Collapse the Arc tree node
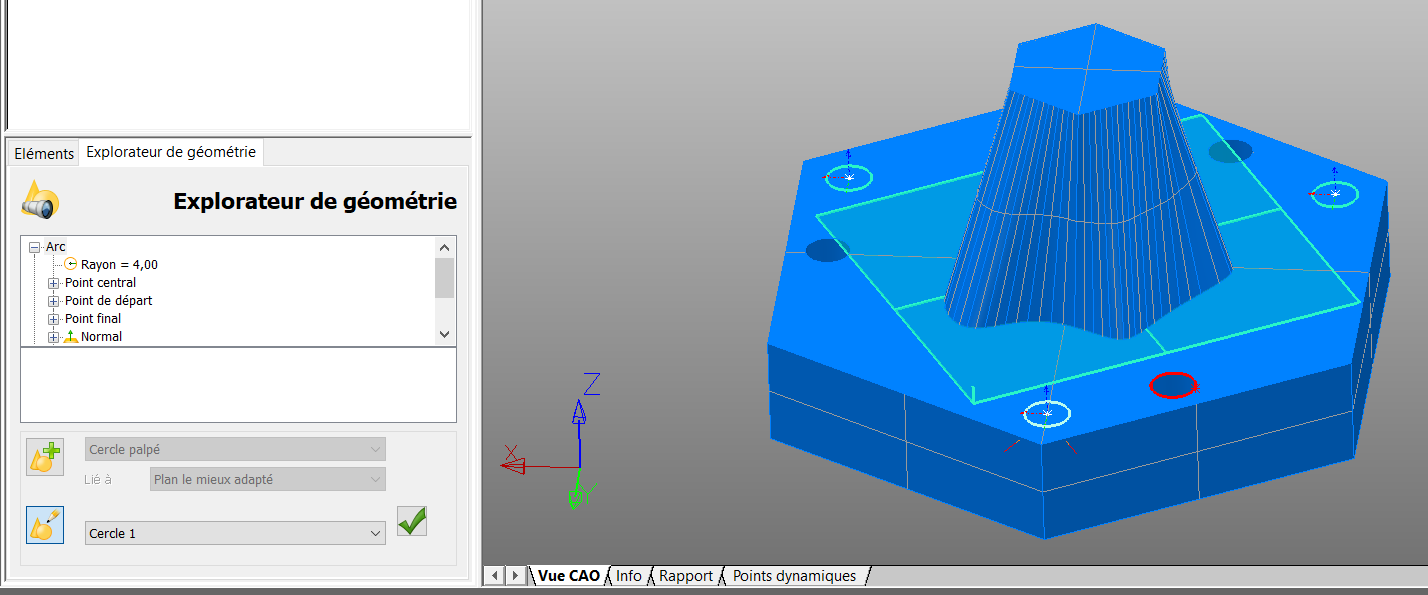Image resolution: width=1428 pixels, height=595 pixels. pos(35,247)
